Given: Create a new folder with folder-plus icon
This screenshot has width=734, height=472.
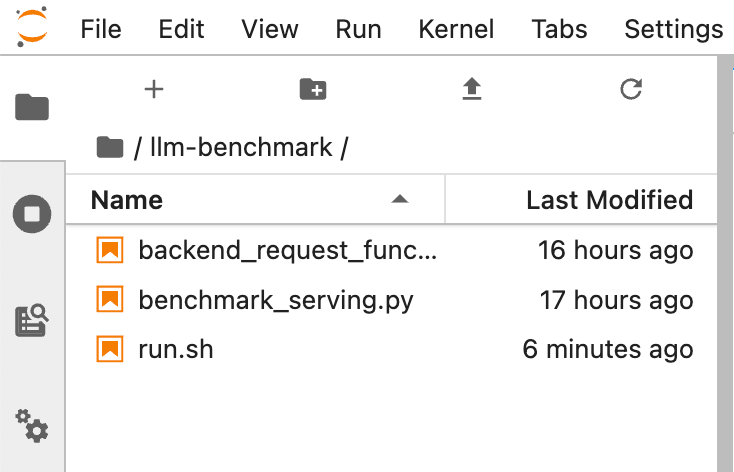Looking at the screenshot, I should tap(313, 89).
